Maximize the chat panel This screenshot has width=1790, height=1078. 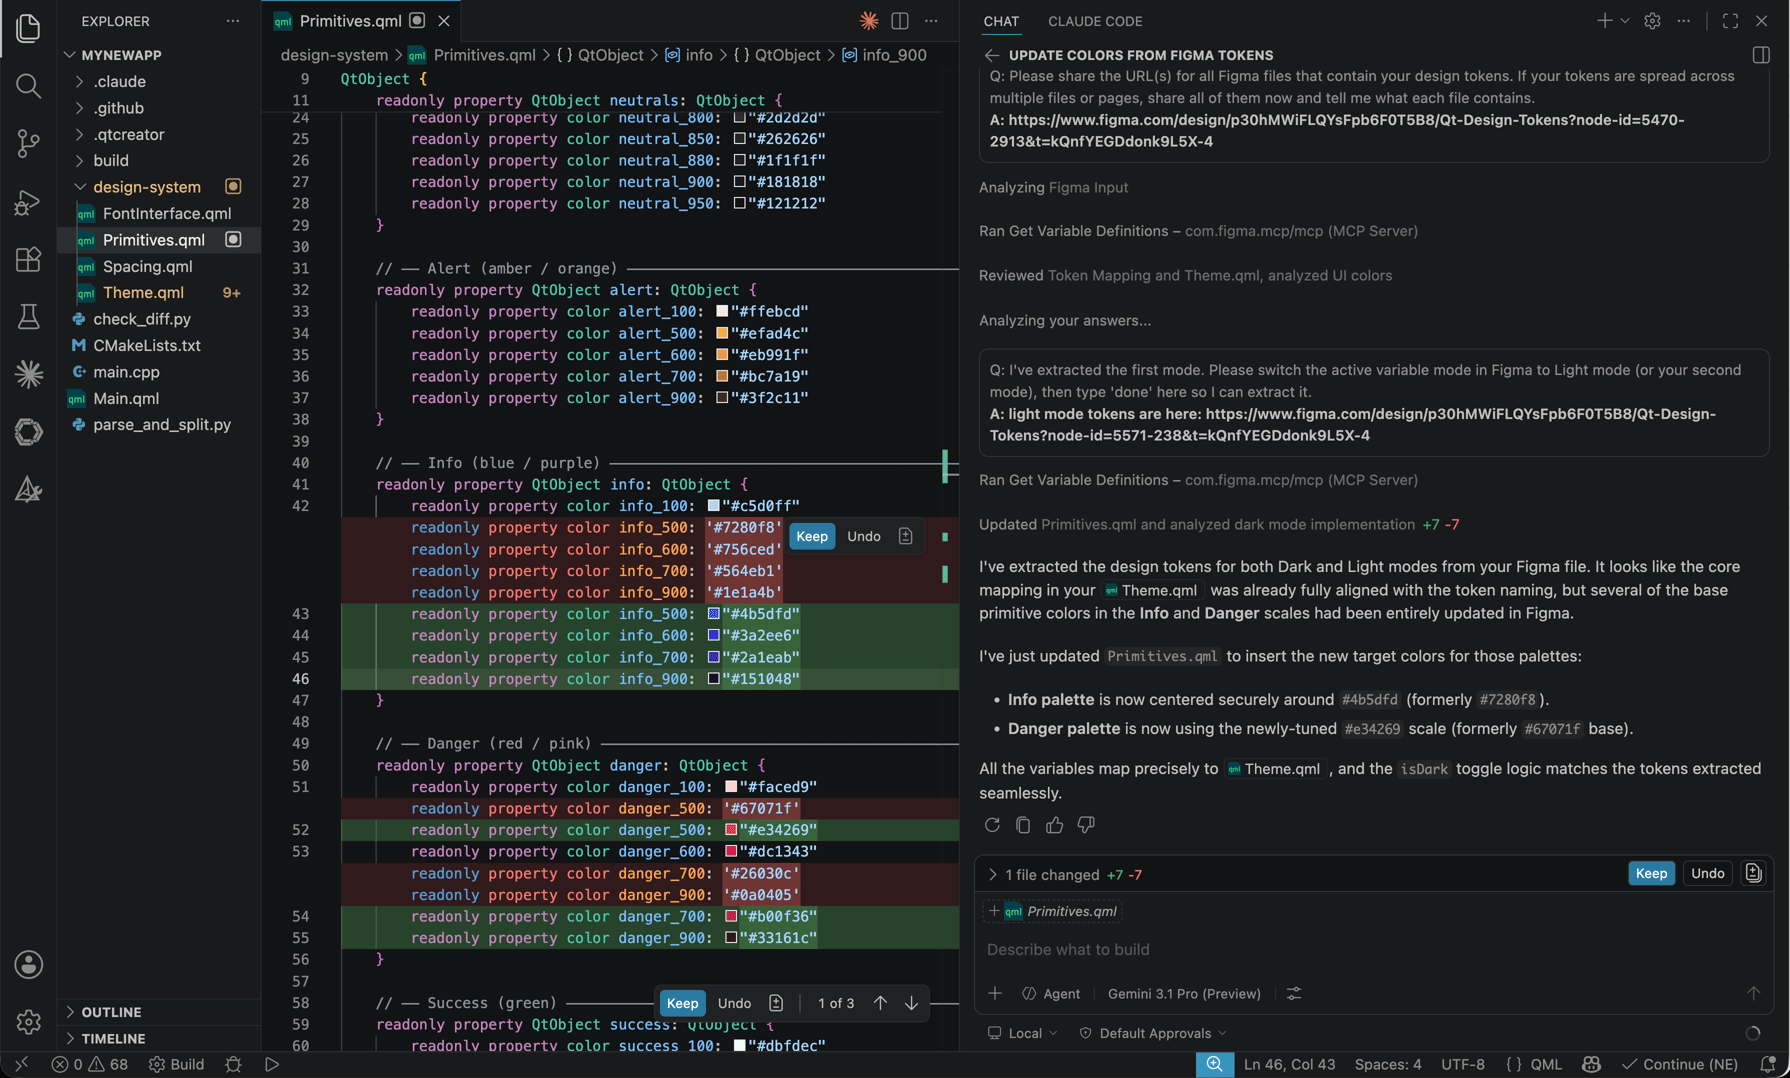[x=1730, y=21]
